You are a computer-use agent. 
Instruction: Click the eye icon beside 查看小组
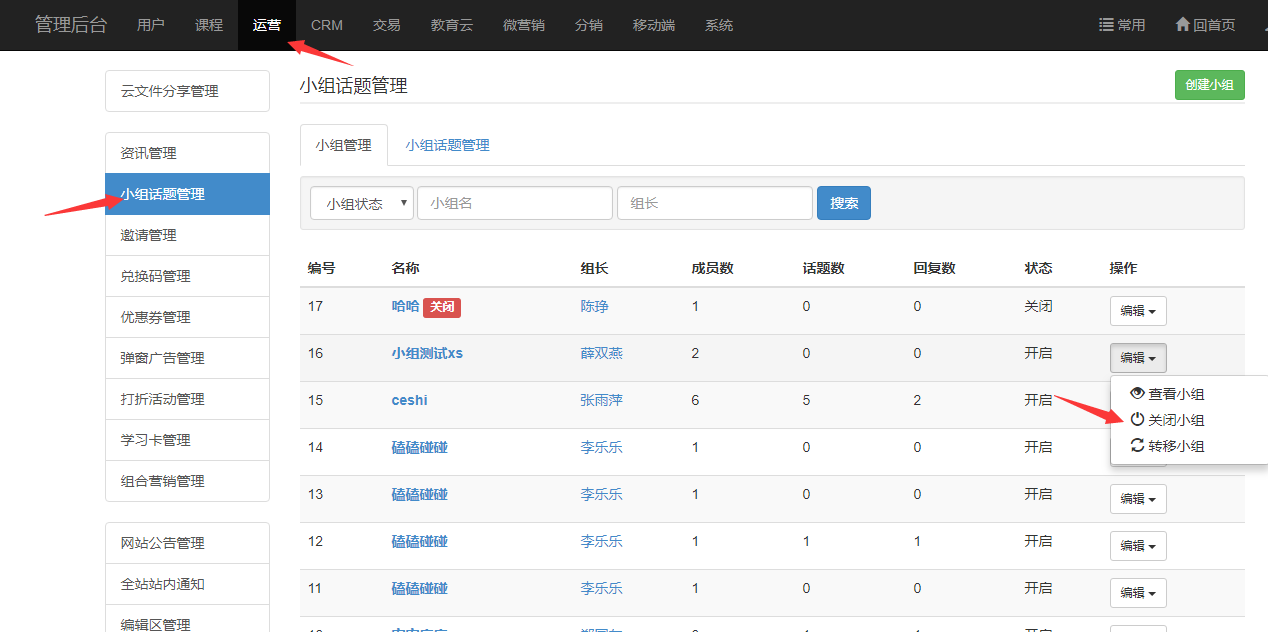tap(1137, 394)
